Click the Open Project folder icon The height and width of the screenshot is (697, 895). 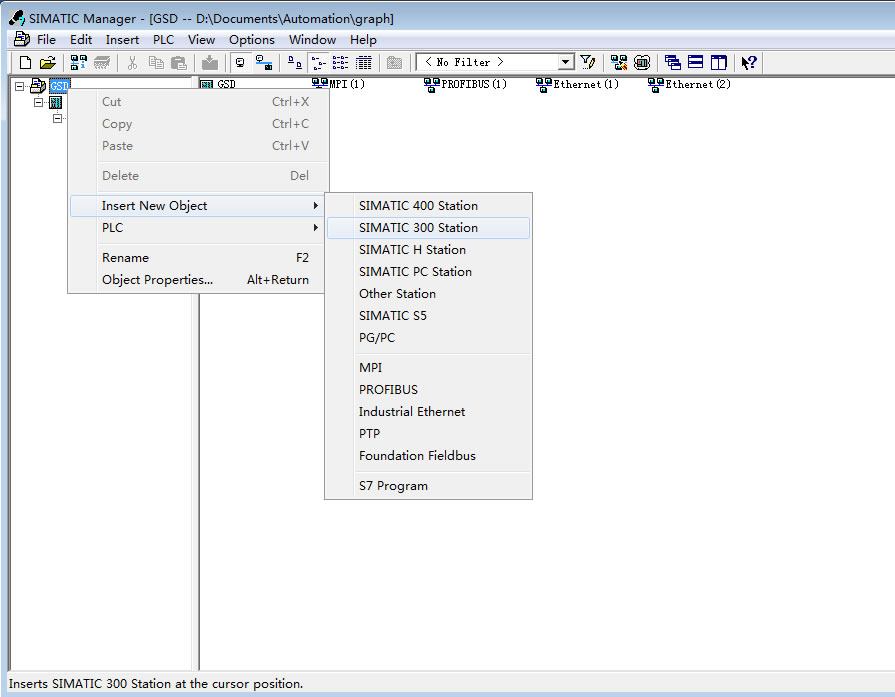[48, 62]
